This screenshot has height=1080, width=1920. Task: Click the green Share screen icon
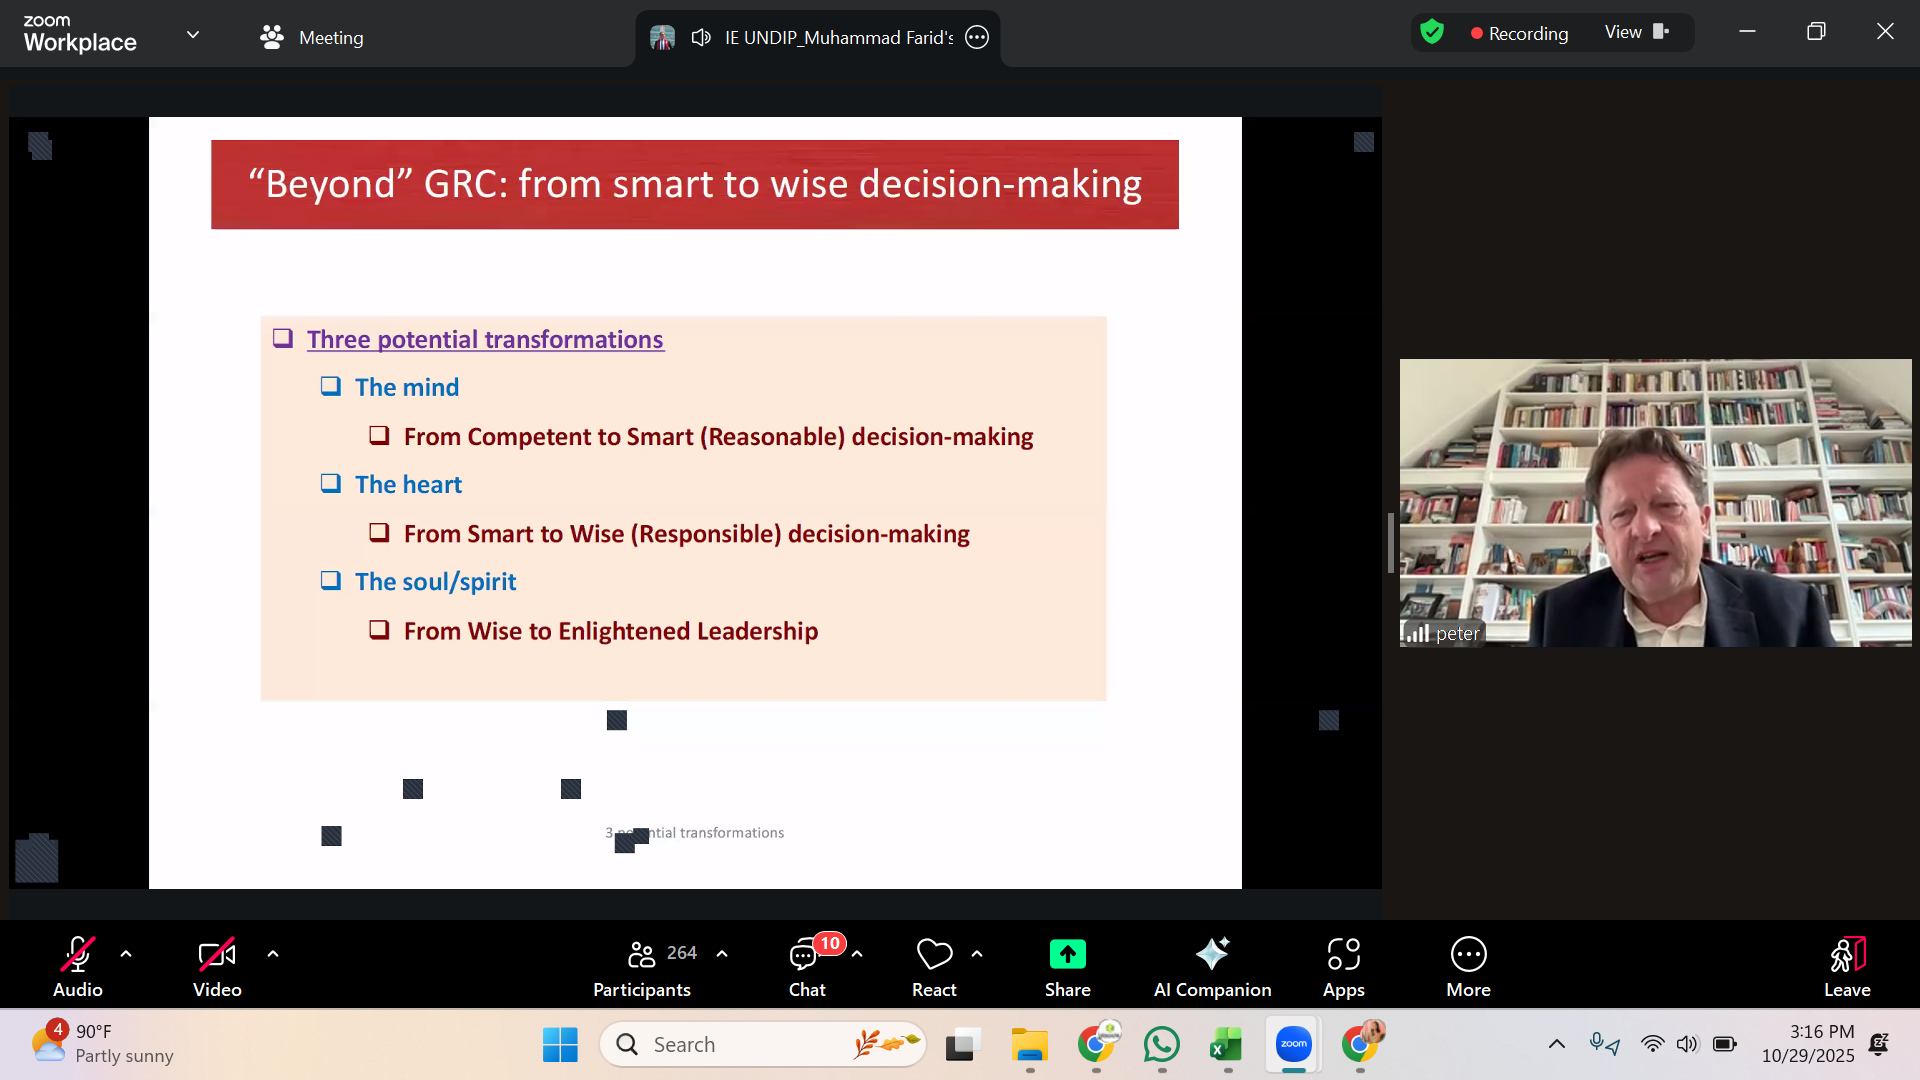1067,955
